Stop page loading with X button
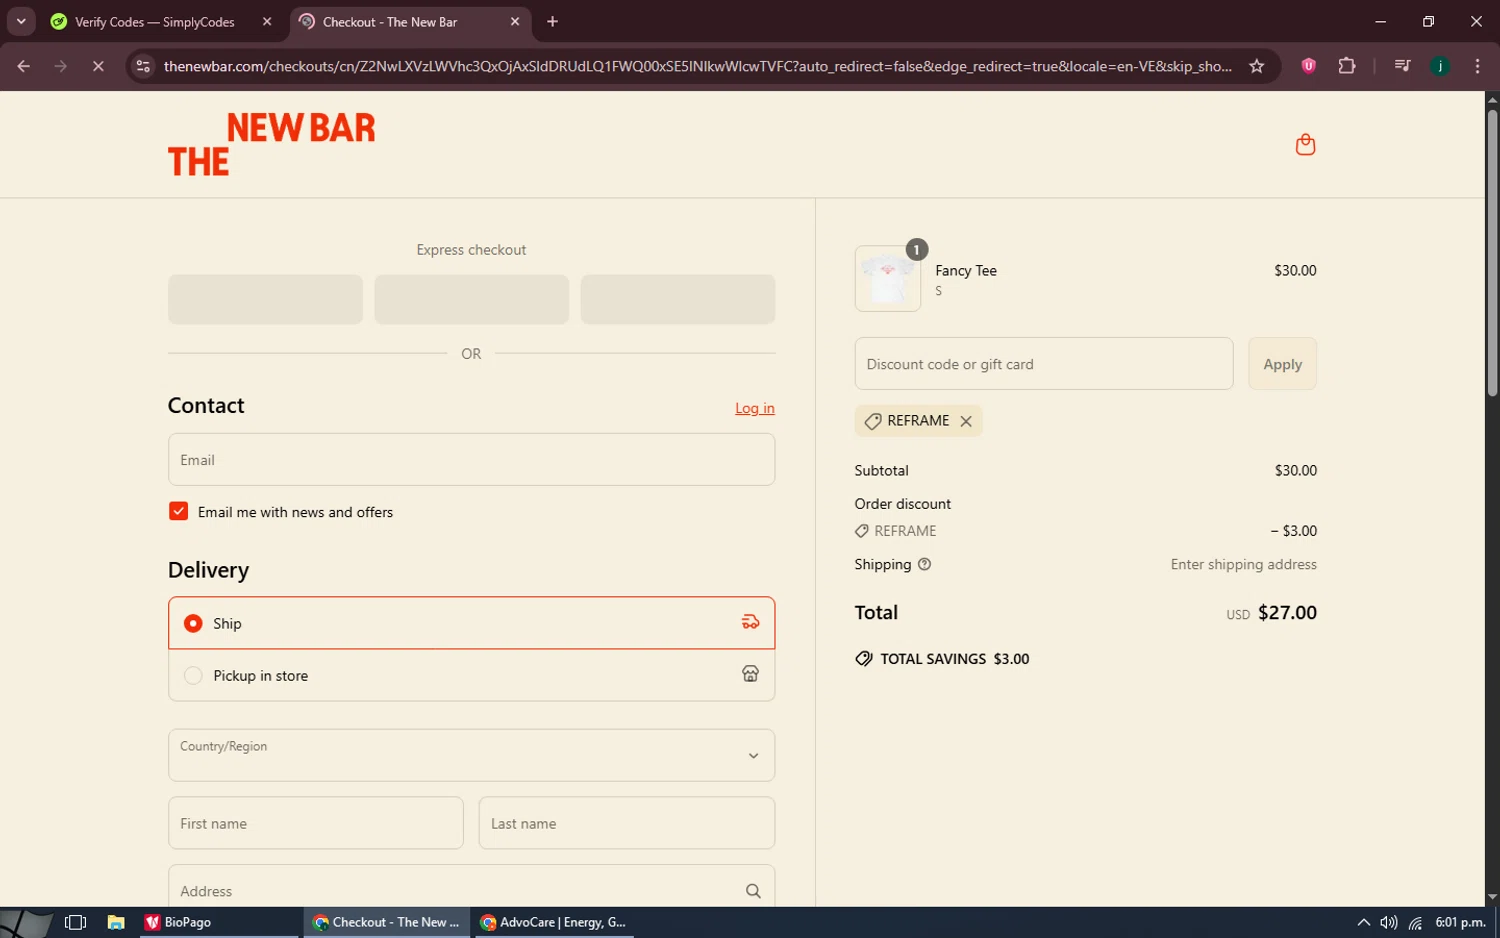This screenshot has width=1500, height=938. pyautogui.click(x=98, y=66)
